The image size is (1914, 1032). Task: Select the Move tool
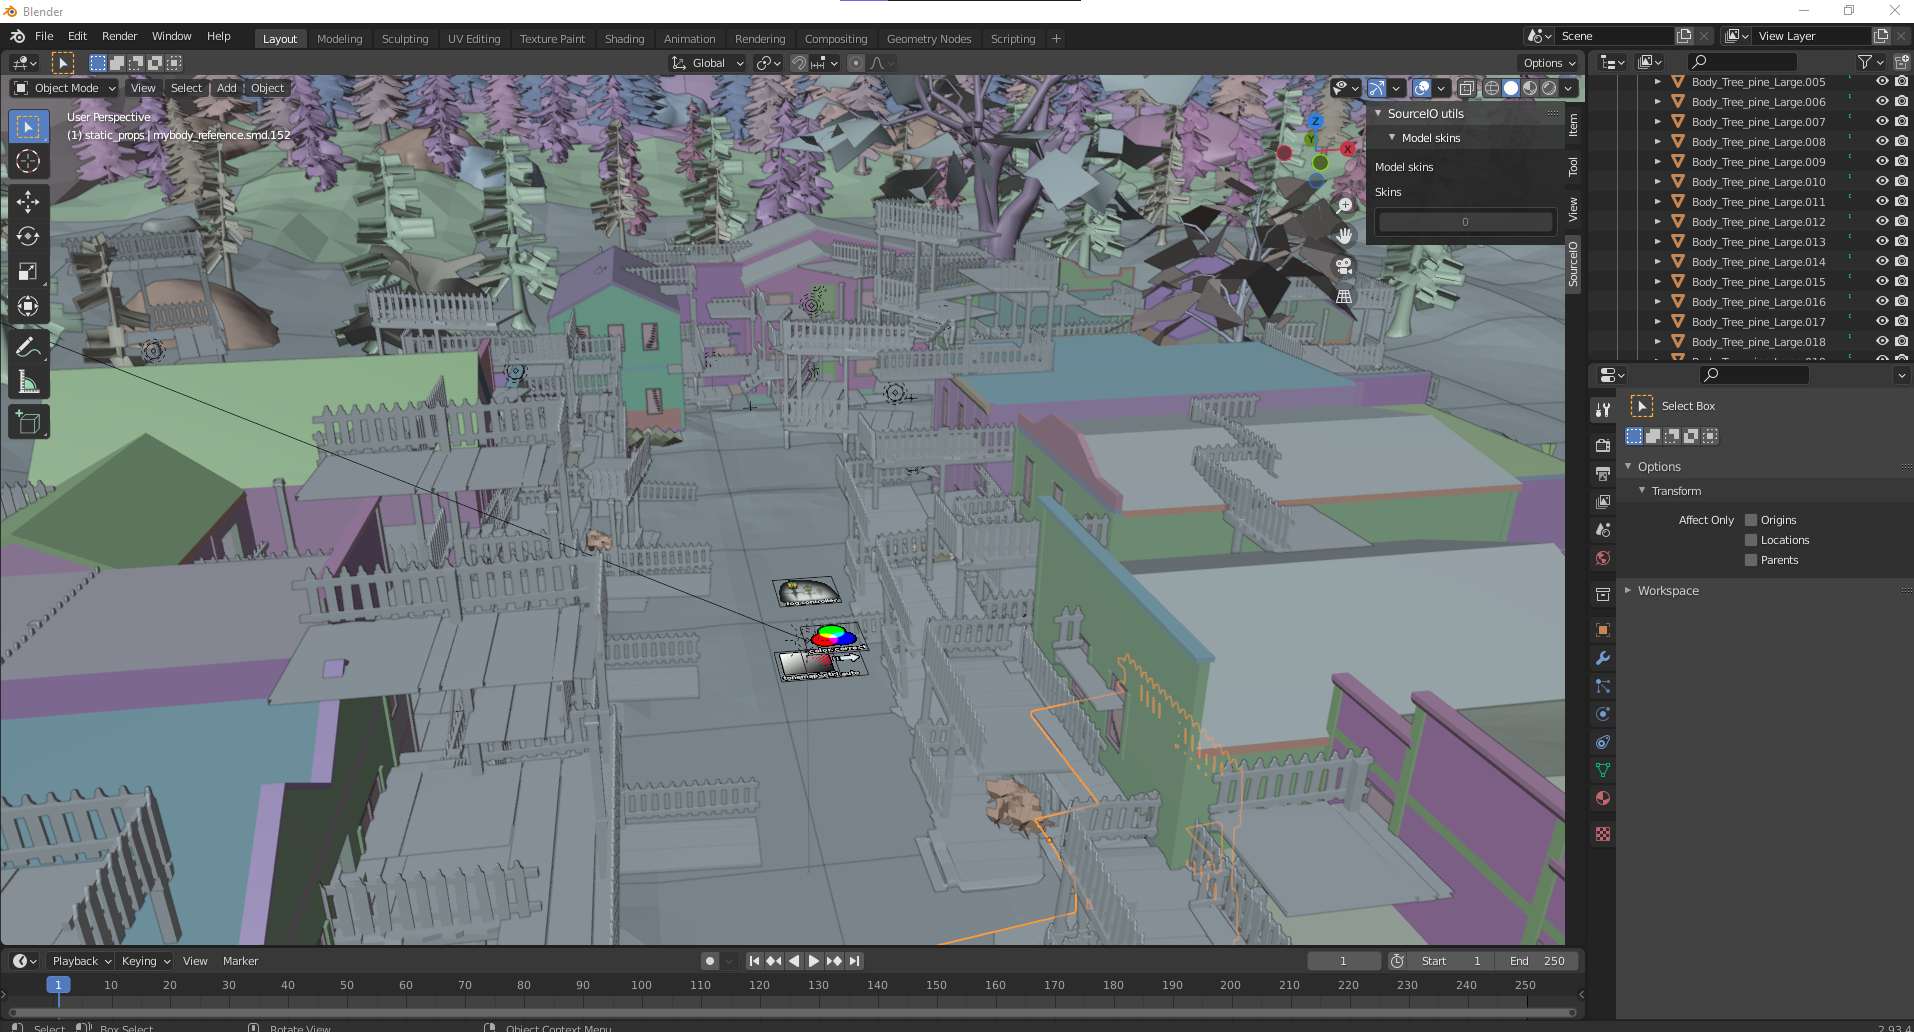[28, 201]
